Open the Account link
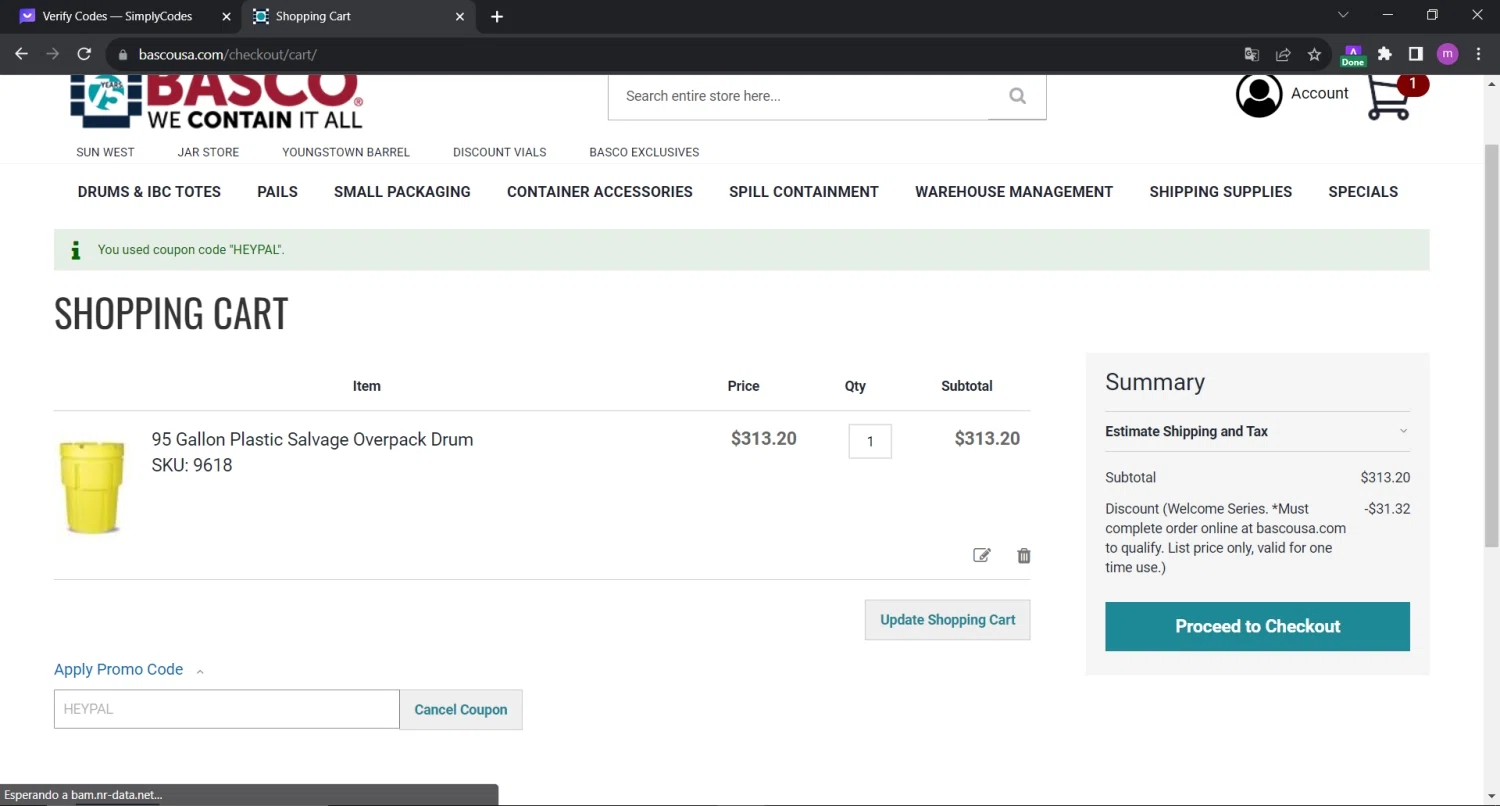Viewport: 1500px width, 806px height. pos(1320,93)
